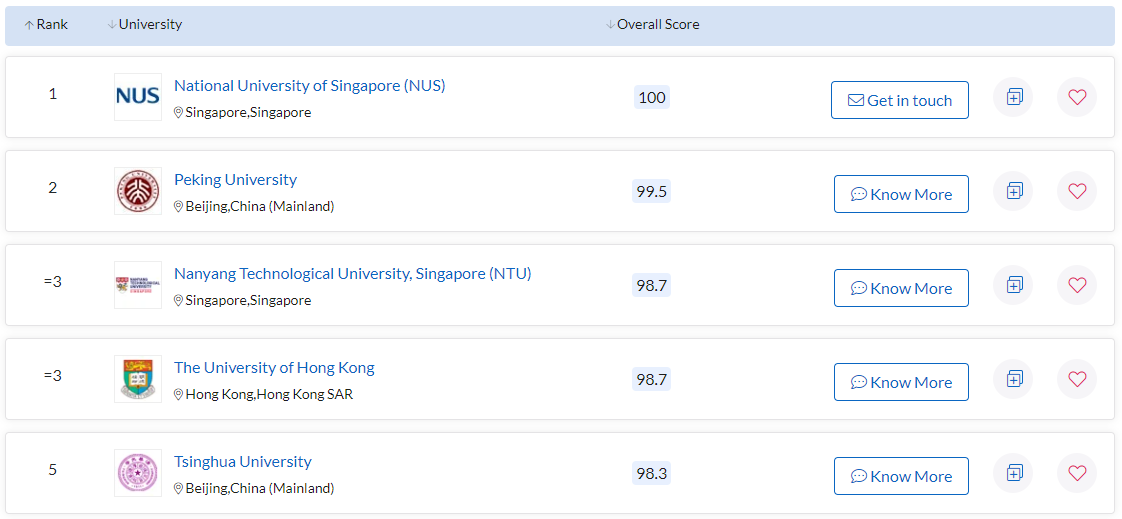Add Tsinghua University to compare list
The height and width of the screenshot is (519, 1122).
pyautogui.click(x=1013, y=473)
